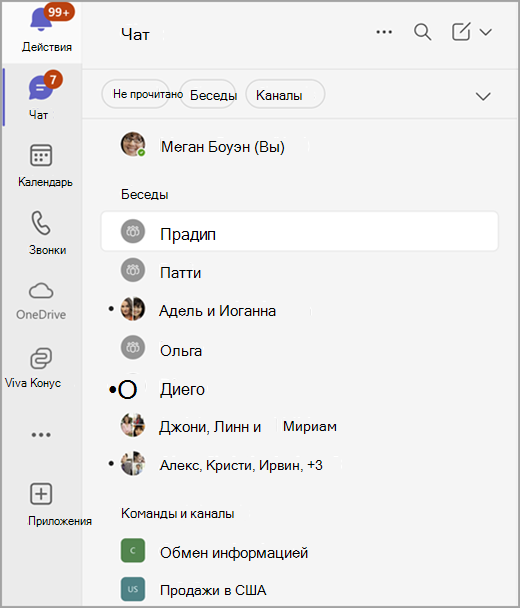Viewport: 520px width, 608px height.
Task: Click the US team icon
Action: coord(133,589)
